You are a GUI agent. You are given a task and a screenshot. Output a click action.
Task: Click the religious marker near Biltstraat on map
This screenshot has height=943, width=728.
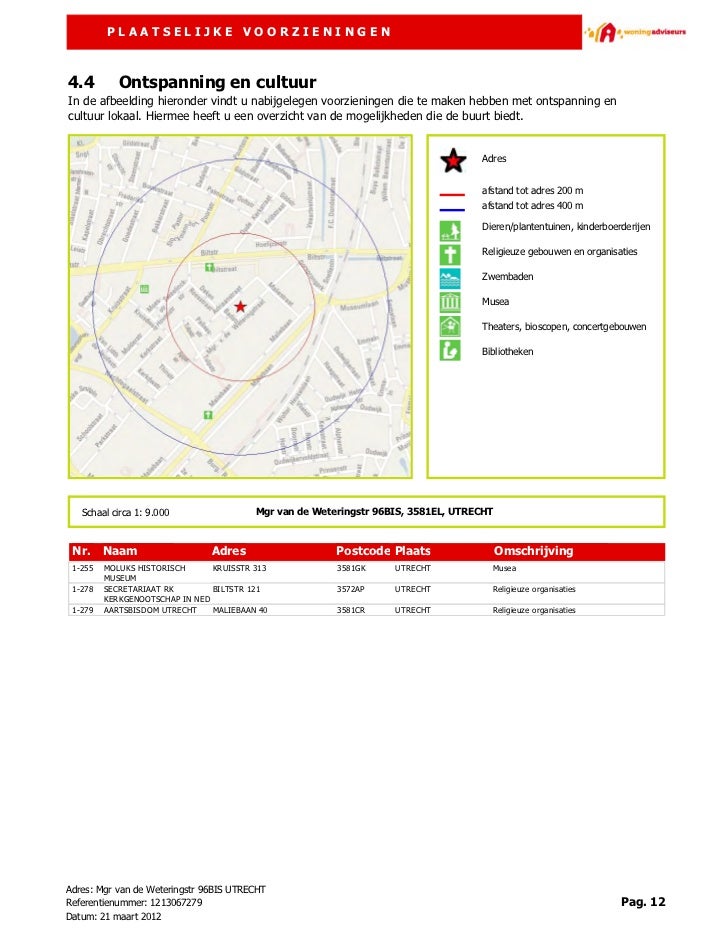209,267
